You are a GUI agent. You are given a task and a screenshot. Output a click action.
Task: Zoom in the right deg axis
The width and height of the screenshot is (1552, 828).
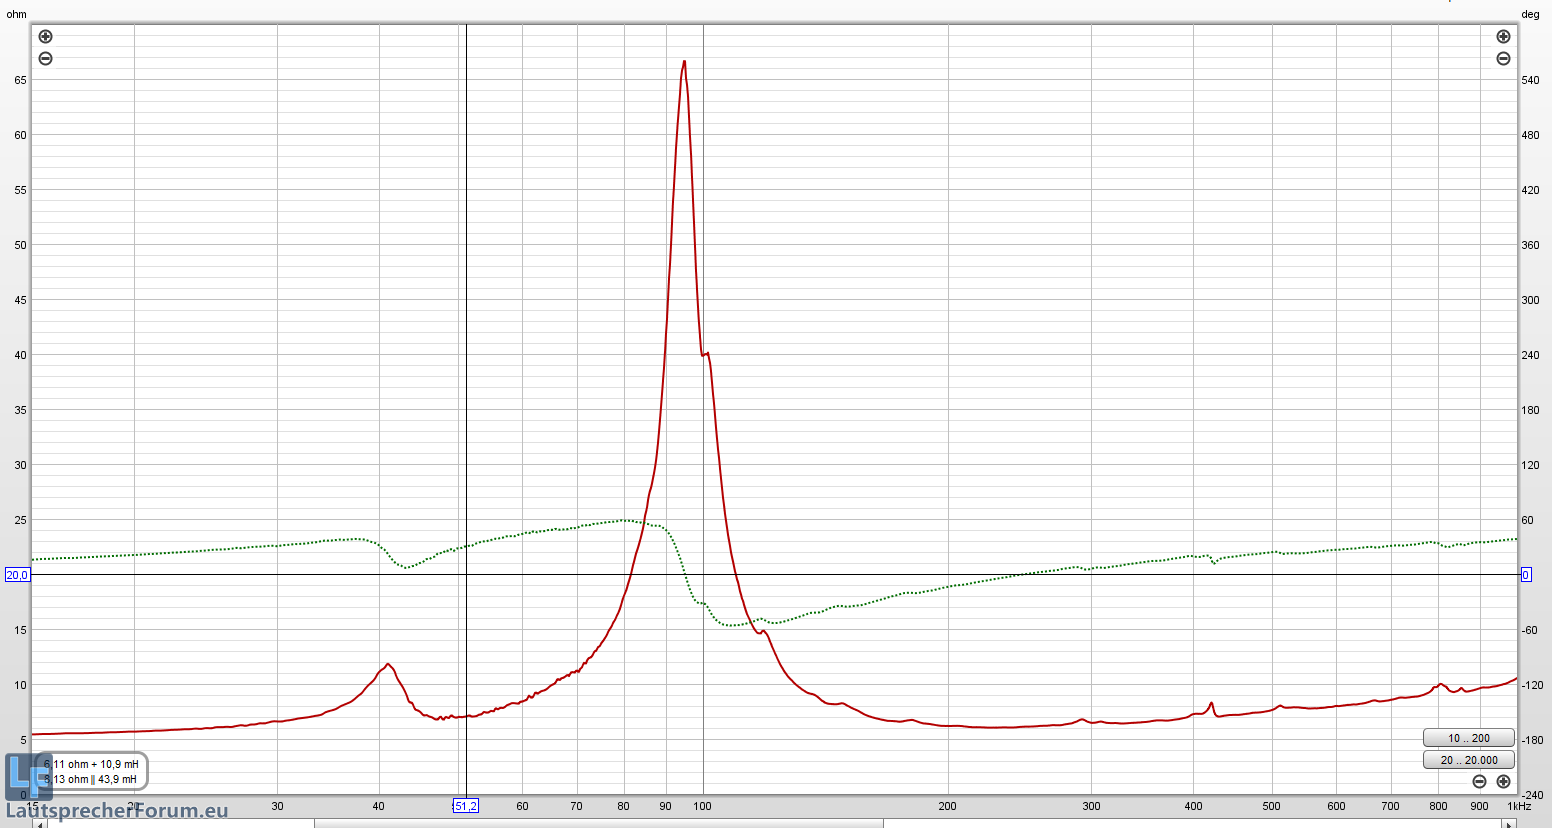(1503, 37)
